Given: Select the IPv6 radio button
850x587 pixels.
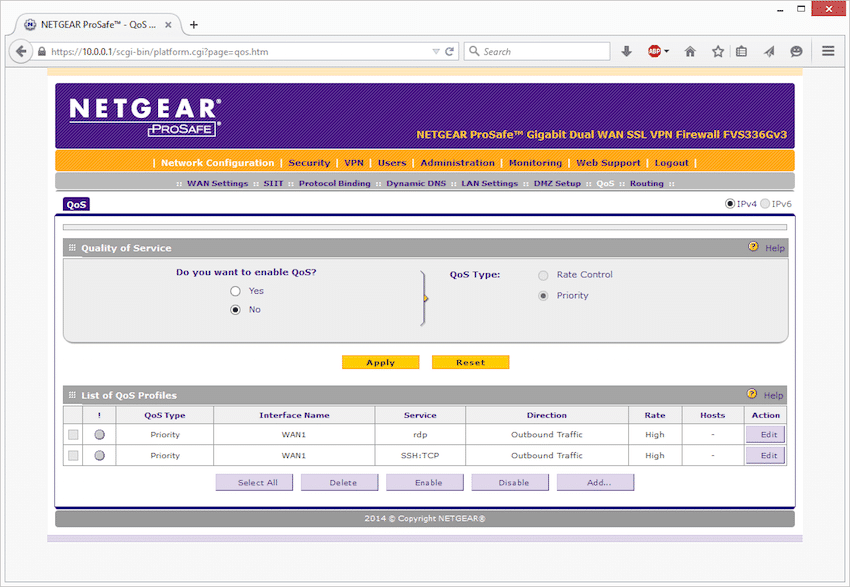Looking at the screenshot, I should click(764, 204).
